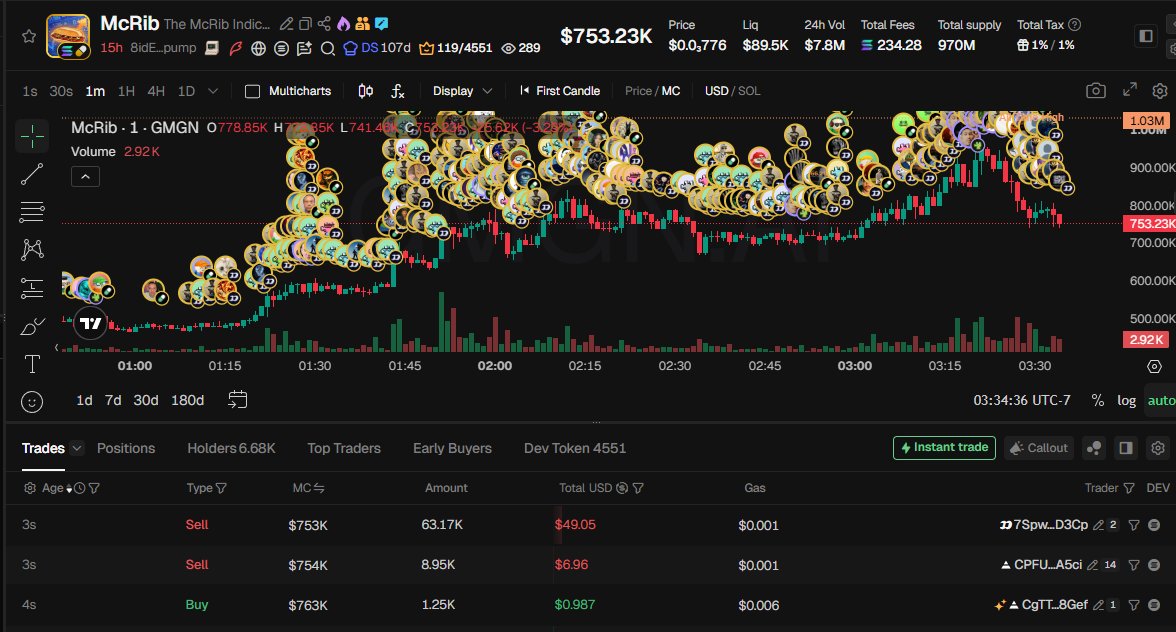Click the purple flame icon in the header
This screenshot has height=632, width=1176.
(x=344, y=24)
